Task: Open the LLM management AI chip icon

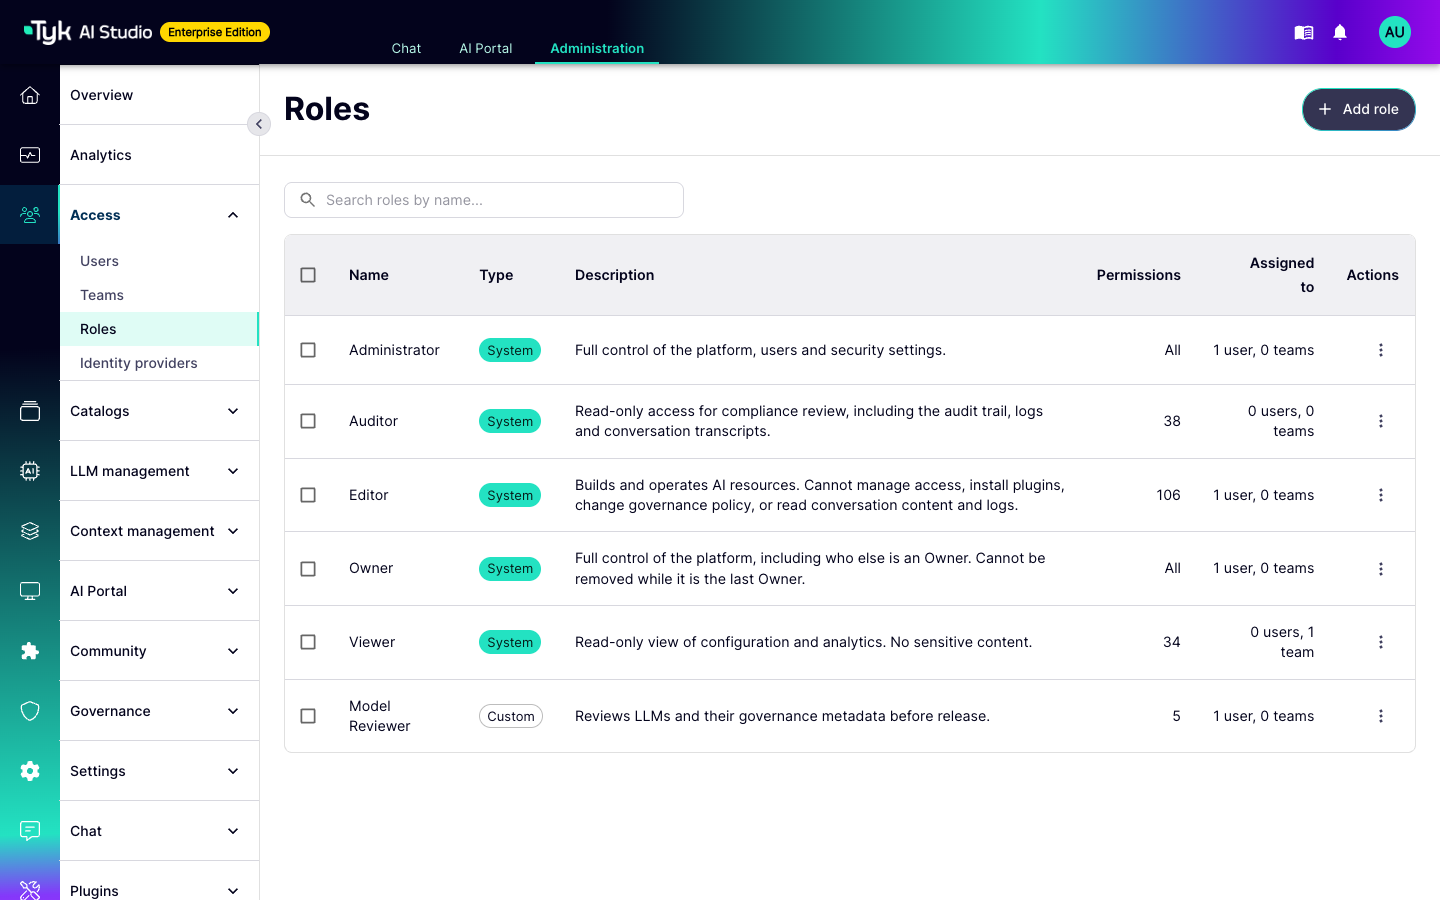Action: pyautogui.click(x=30, y=471)
